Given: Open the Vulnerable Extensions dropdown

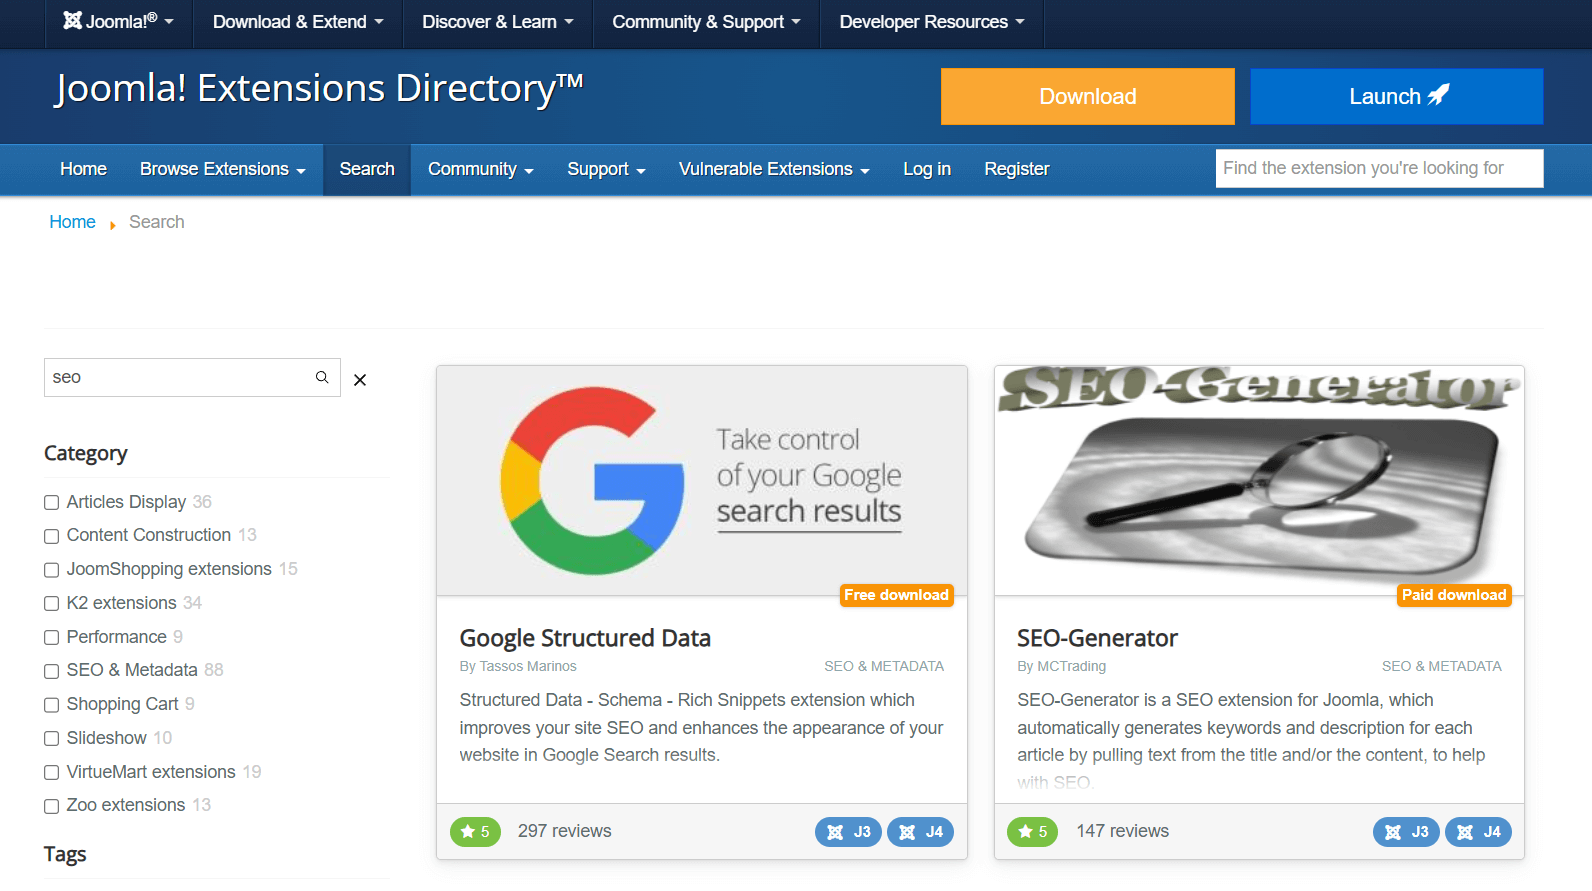Looking at the screenshot, I should (x=774, y=169).
